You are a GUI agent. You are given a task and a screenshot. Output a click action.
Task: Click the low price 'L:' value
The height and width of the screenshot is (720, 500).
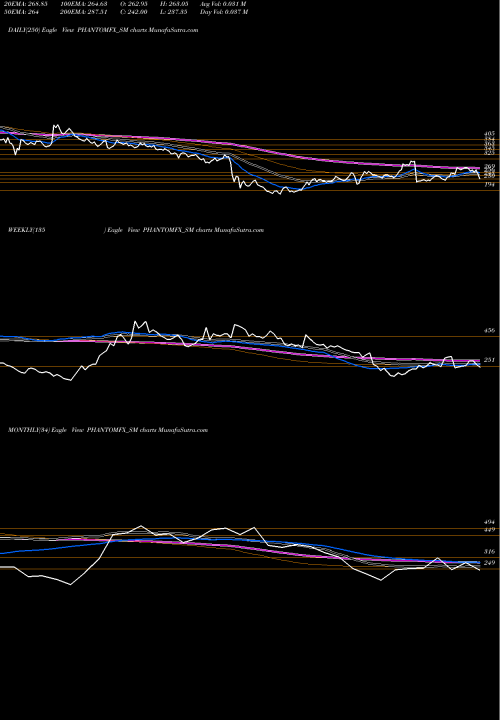(x=174, y=12)
